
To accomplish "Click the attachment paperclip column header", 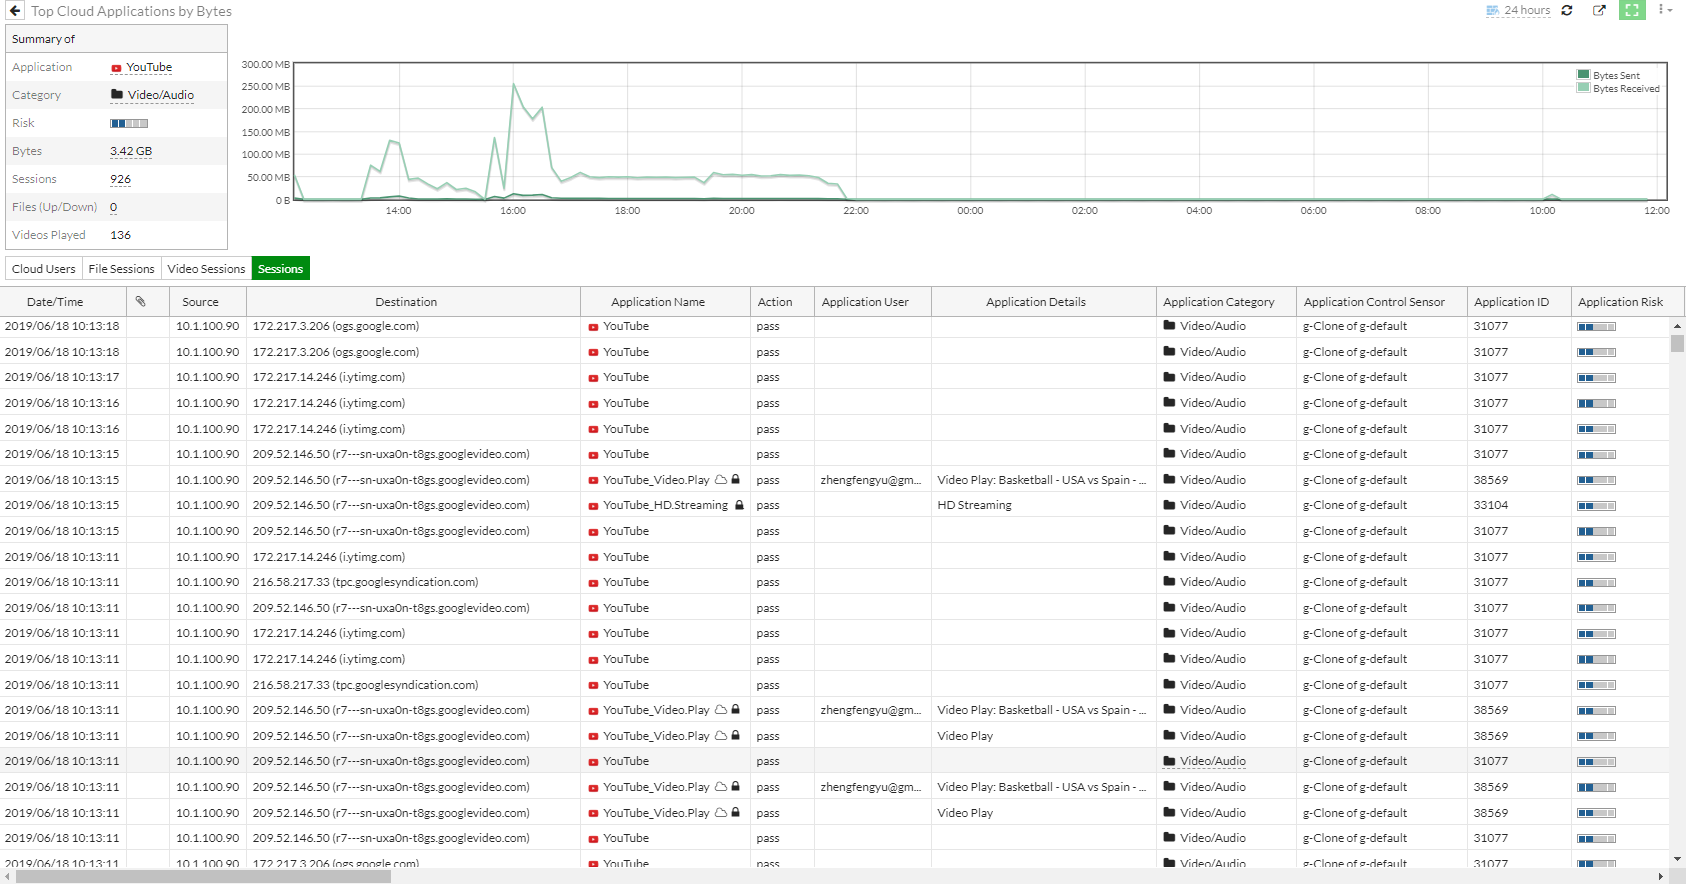I will coord(141,302).
